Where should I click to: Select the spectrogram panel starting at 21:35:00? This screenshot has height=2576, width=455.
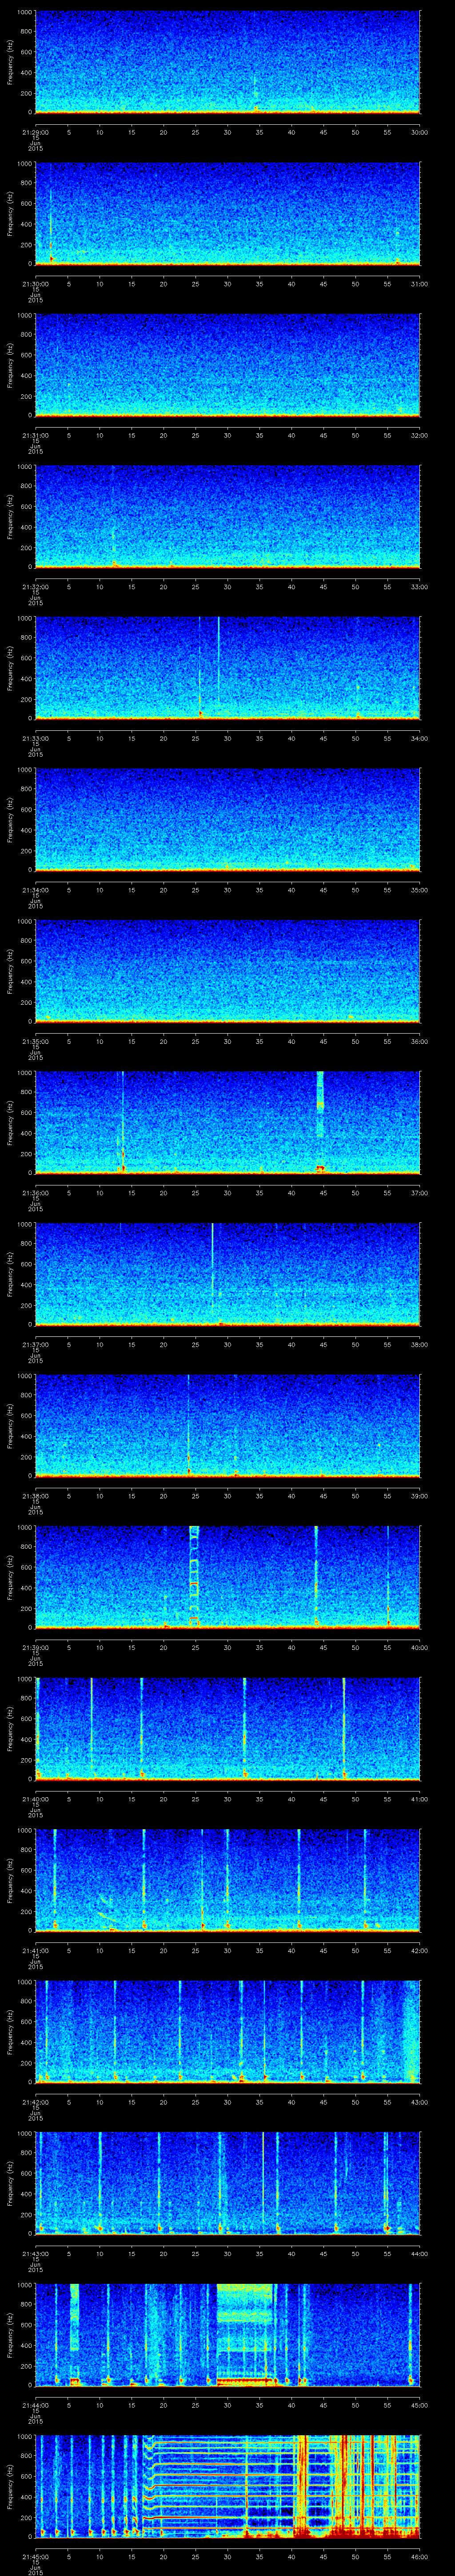[228, 971]
